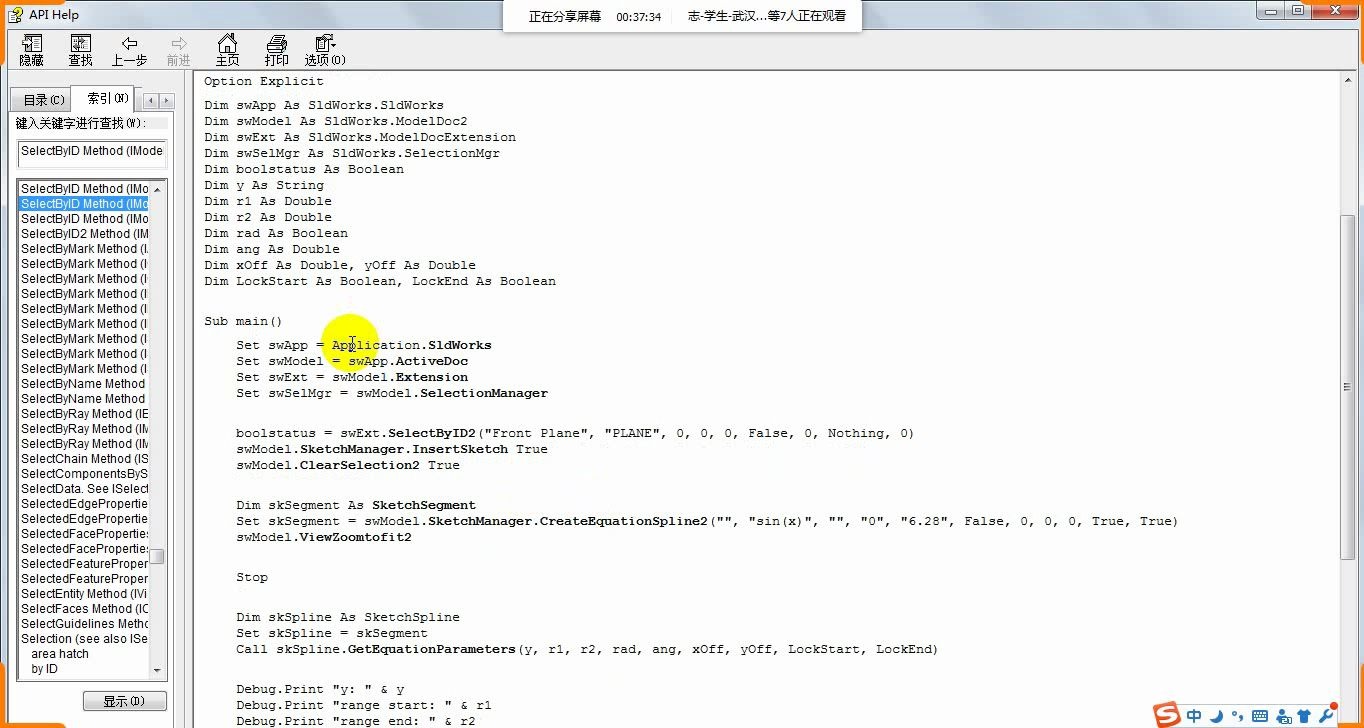
Task: Click the 'Option Explicit' code line
Action: [x=264, y=81]
